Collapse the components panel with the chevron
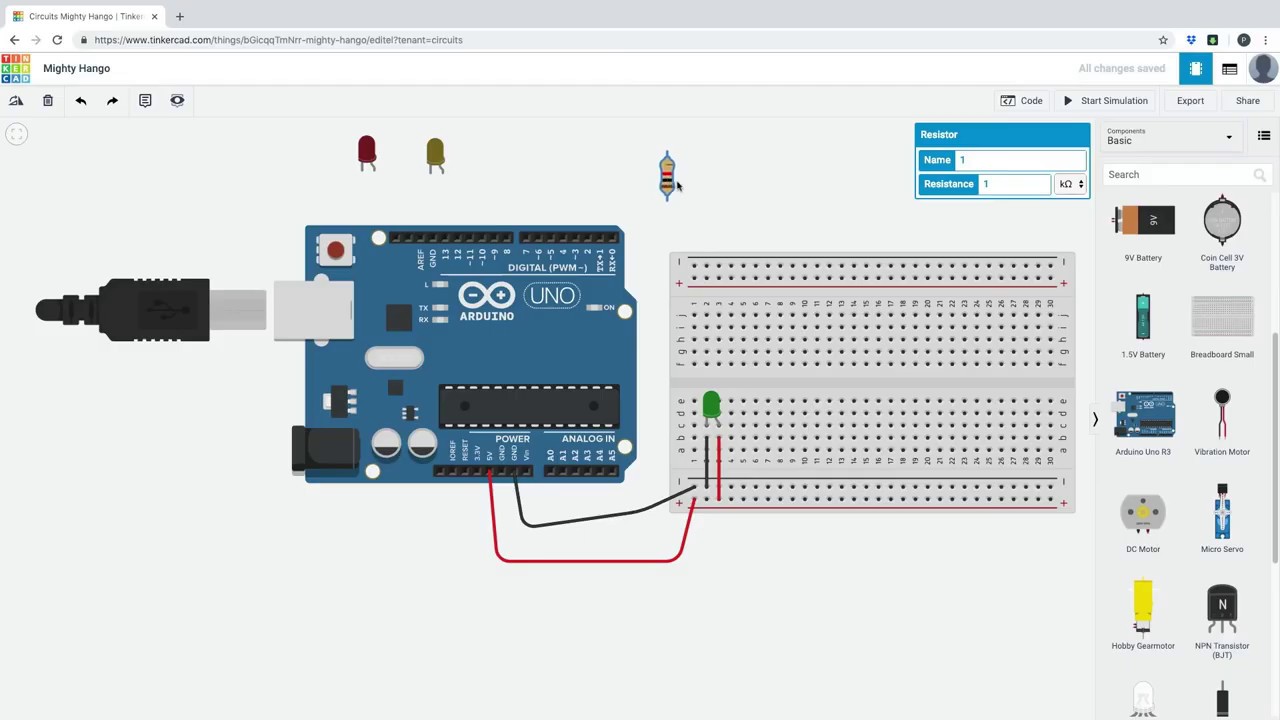Screen dimensions: 1280x720 [1095, 420]
